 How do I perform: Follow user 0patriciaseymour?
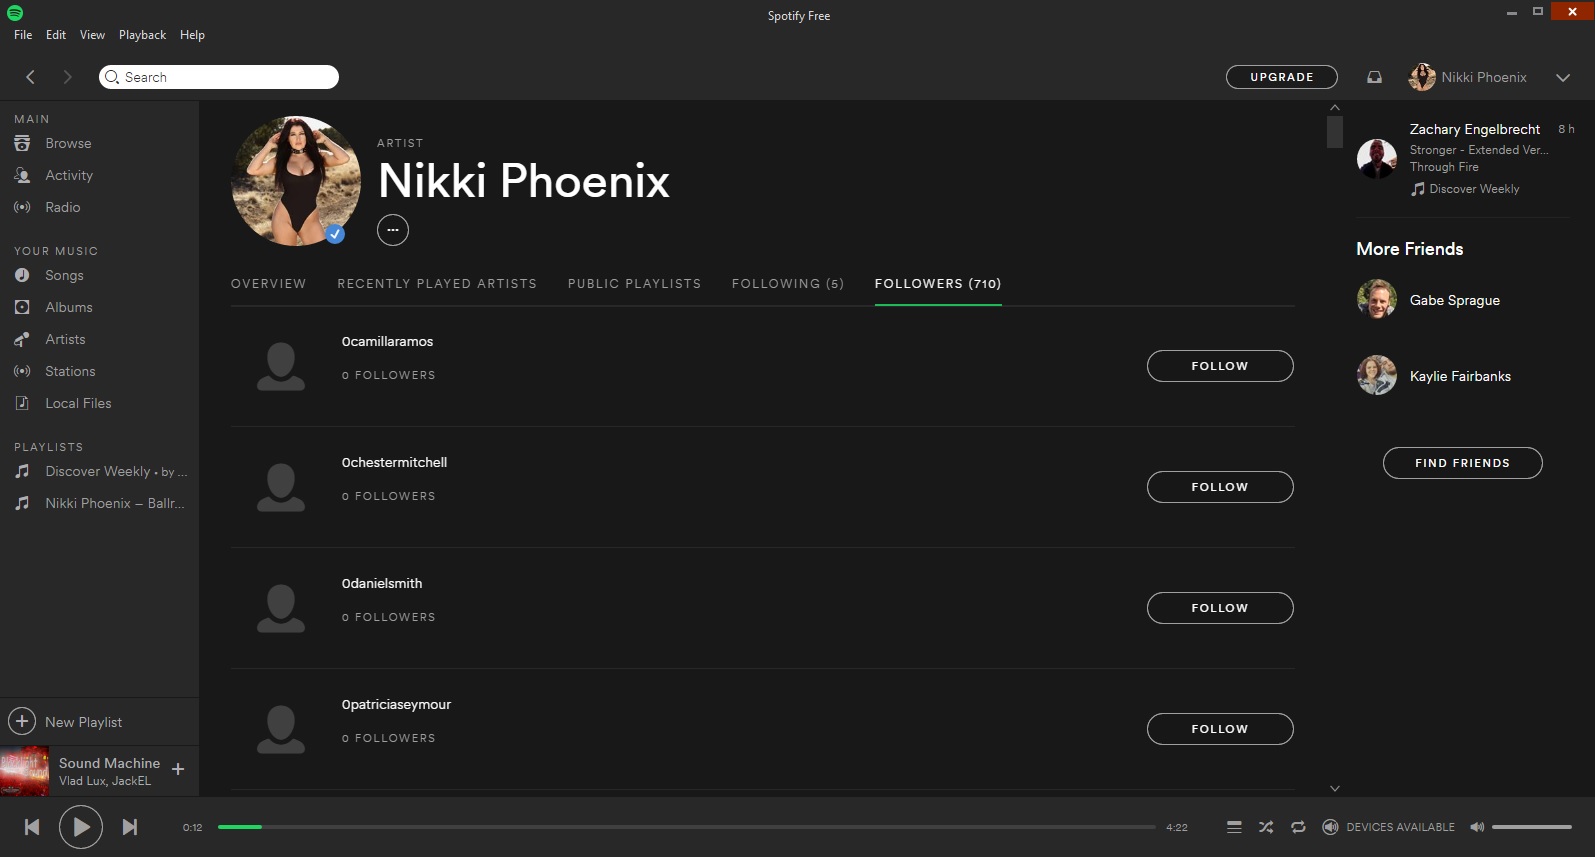point(1220,729)
